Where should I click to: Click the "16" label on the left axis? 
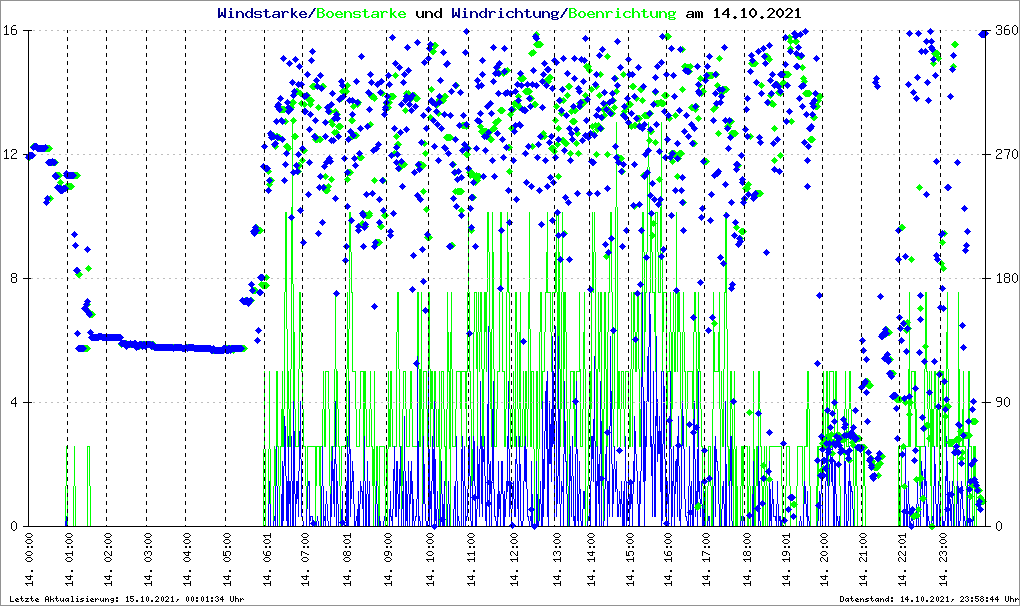coord(12,31)
